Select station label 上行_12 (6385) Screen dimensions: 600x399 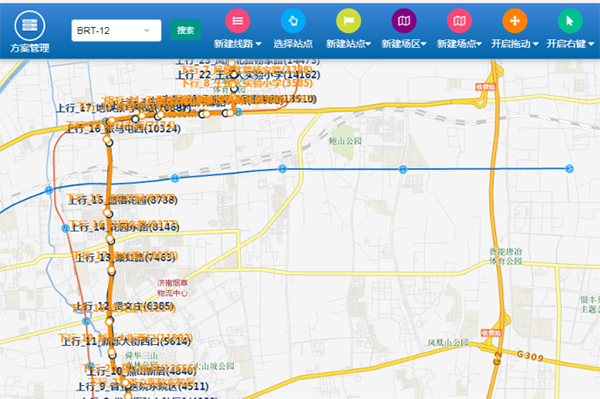coord(124,306)
